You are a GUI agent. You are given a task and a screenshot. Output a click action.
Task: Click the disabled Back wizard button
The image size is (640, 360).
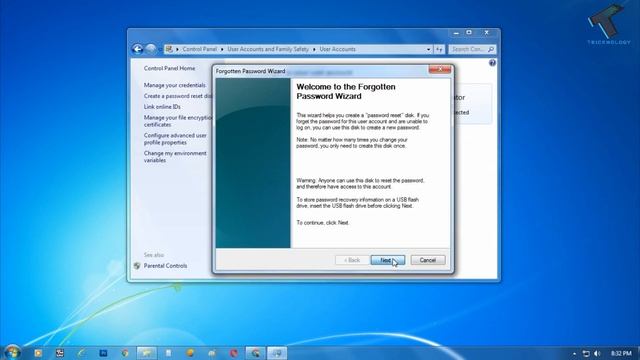pos(352,260)
